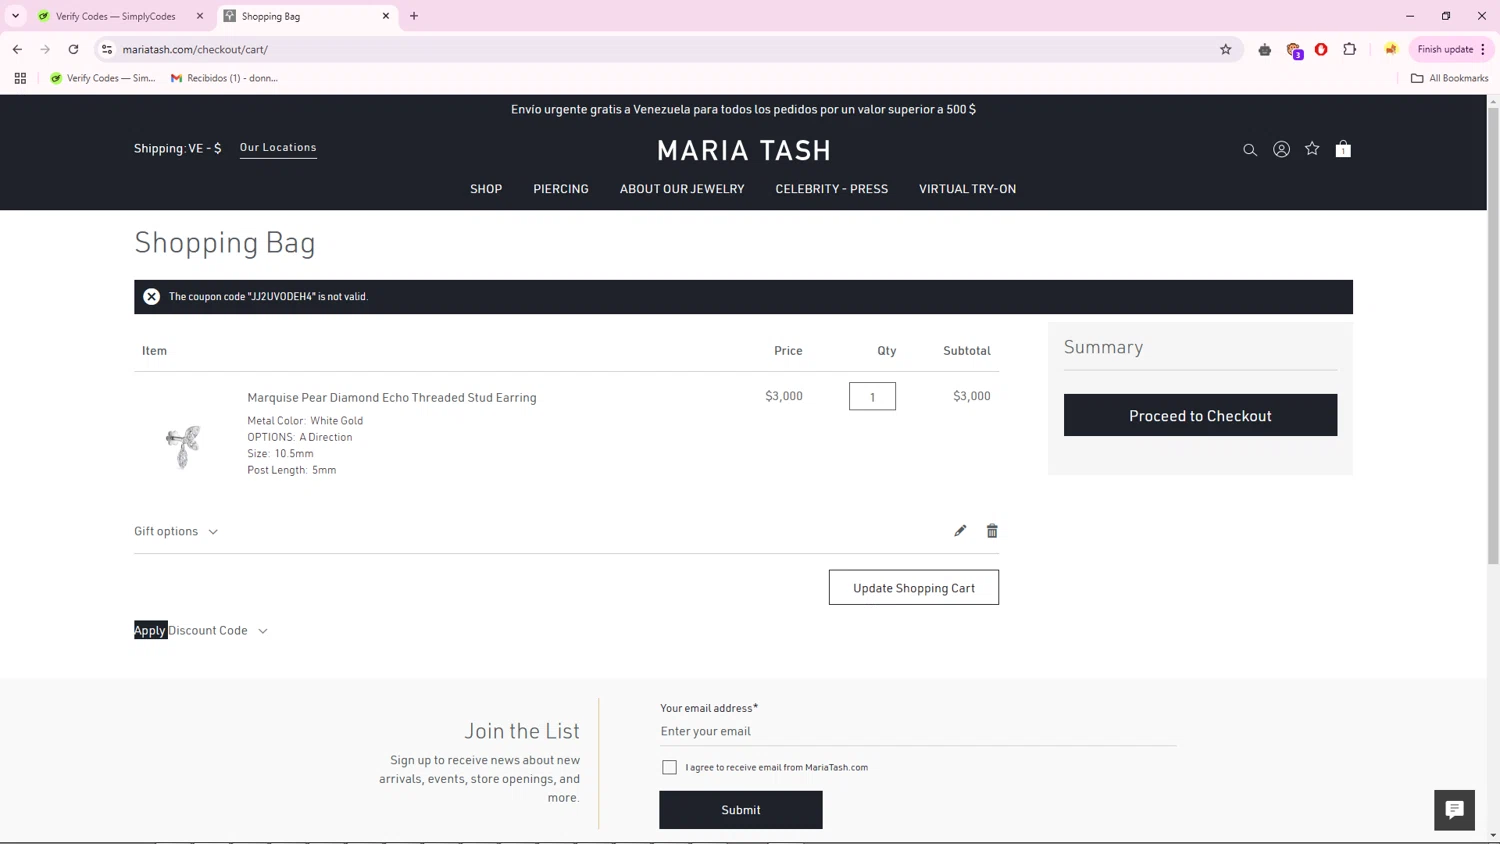1500x844 pixels.
Task: Open the PIERCING menu
Action: tap(561, 189)
